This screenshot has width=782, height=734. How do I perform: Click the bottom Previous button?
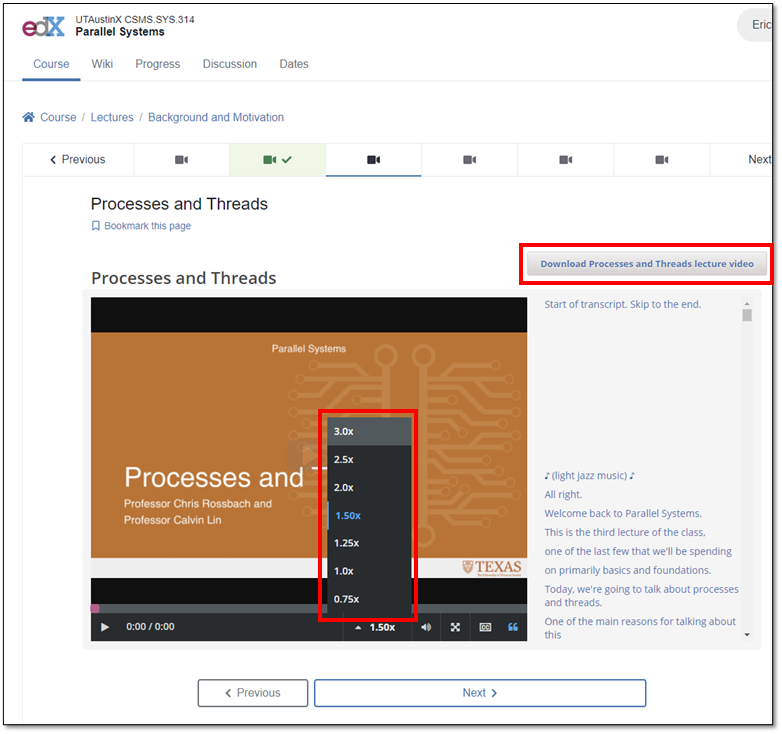tap(253, 693)
